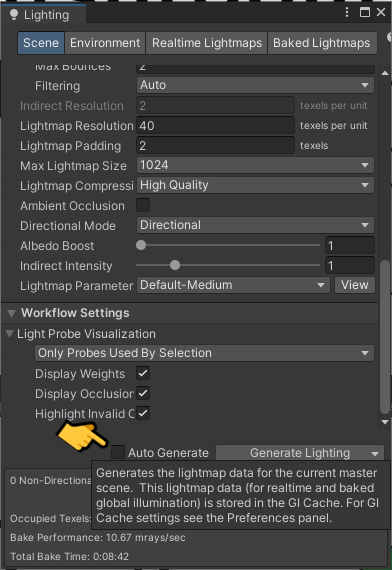Switch to the Environment tab
This screenshot has width=392, height=570.
105,43
